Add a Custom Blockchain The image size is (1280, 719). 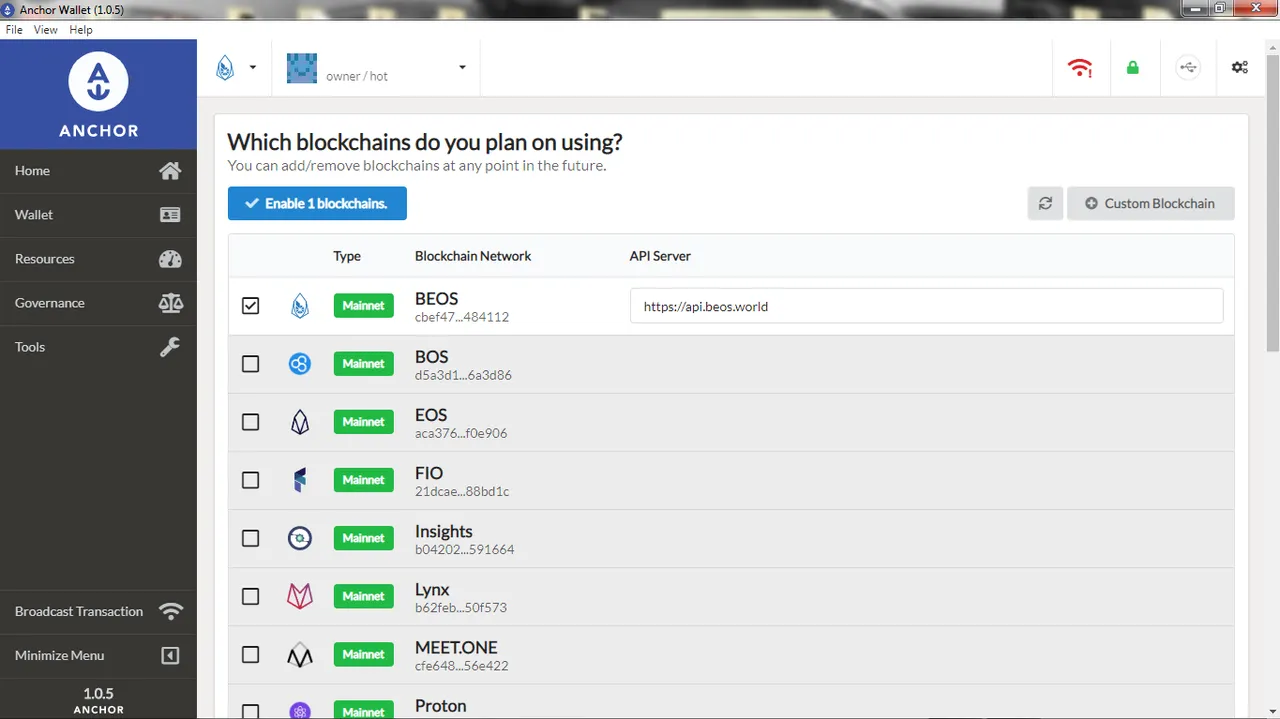(x=1150, y=203)
